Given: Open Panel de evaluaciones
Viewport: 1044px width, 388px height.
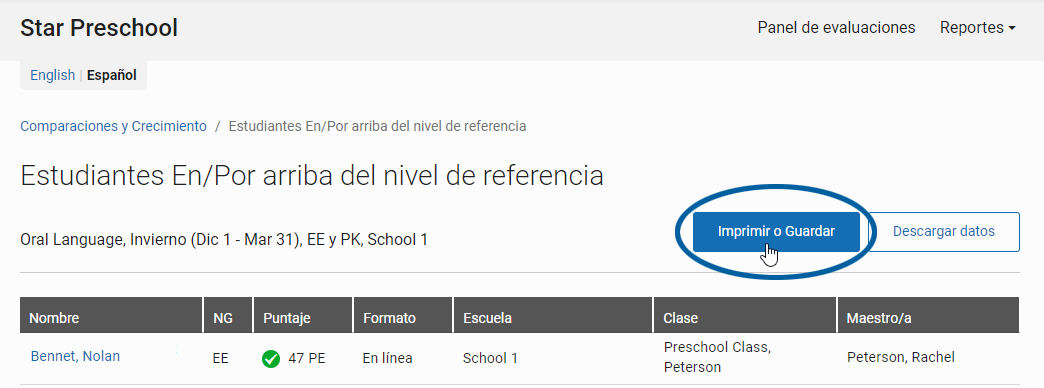Looking at the screenshot, I should point(836,28).
